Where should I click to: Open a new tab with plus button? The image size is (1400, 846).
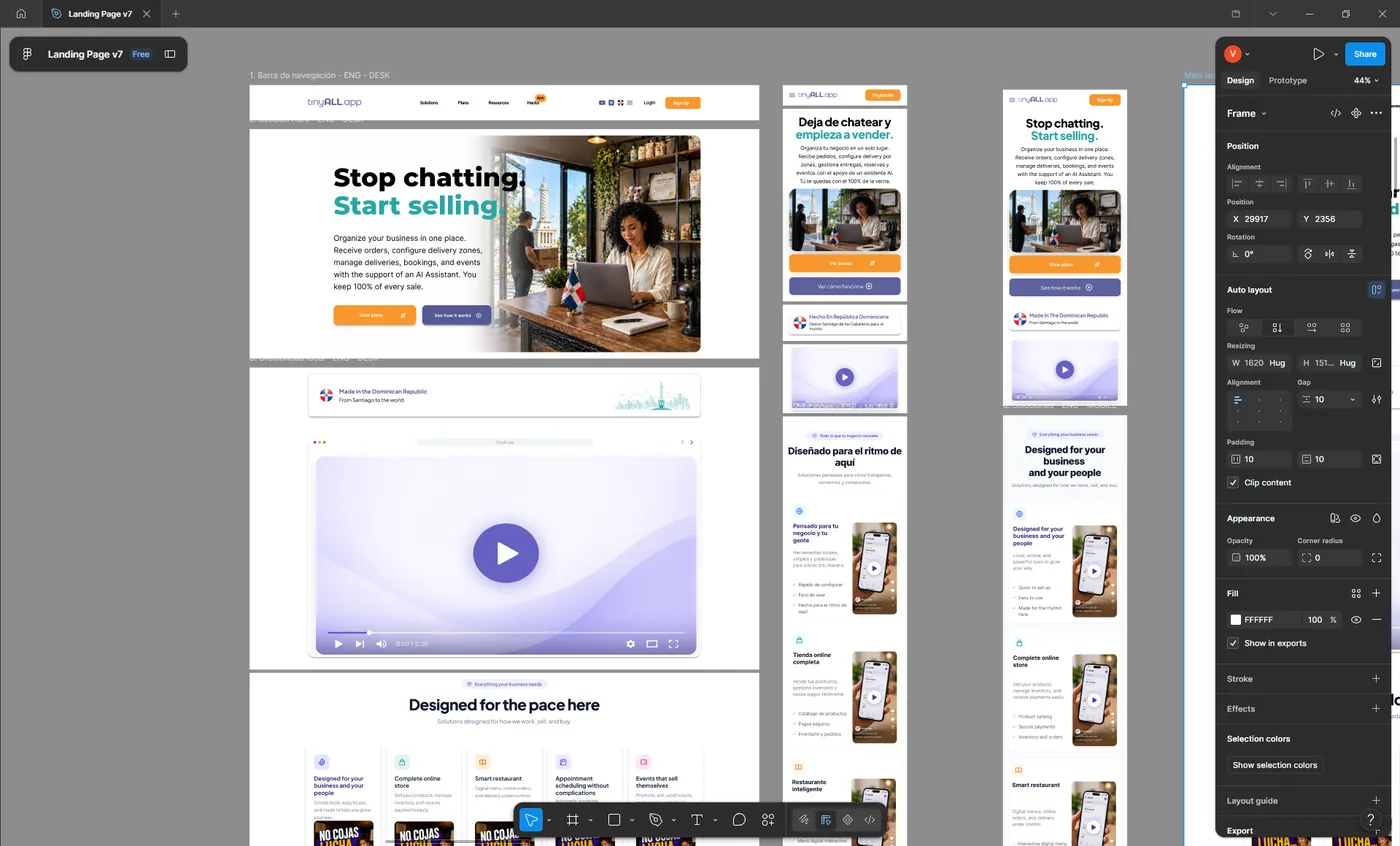pos(176,14)
